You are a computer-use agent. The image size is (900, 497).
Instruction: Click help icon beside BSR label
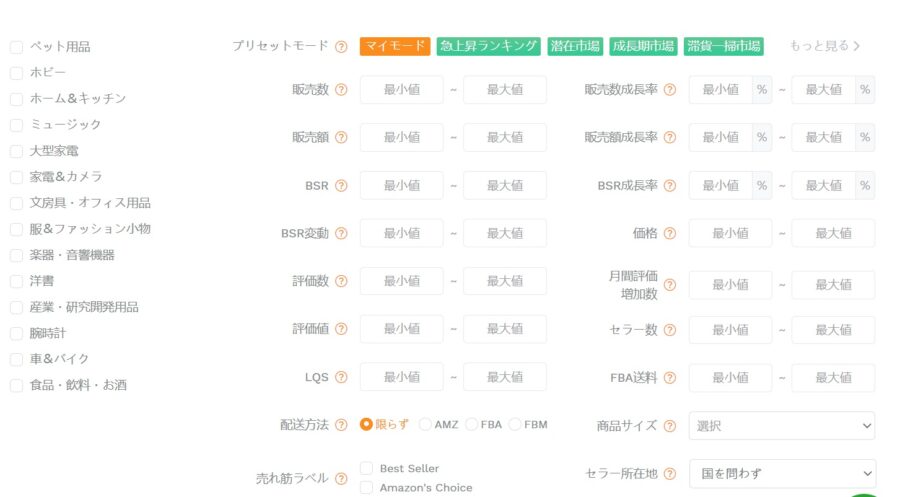[x=341, y=185]
